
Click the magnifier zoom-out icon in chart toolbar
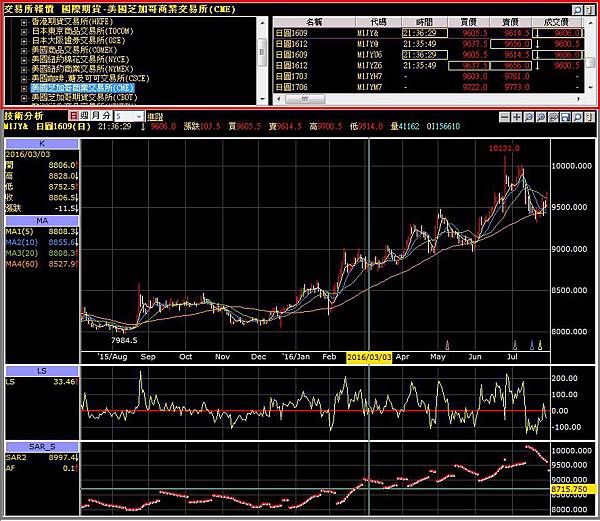coord(529,117)
